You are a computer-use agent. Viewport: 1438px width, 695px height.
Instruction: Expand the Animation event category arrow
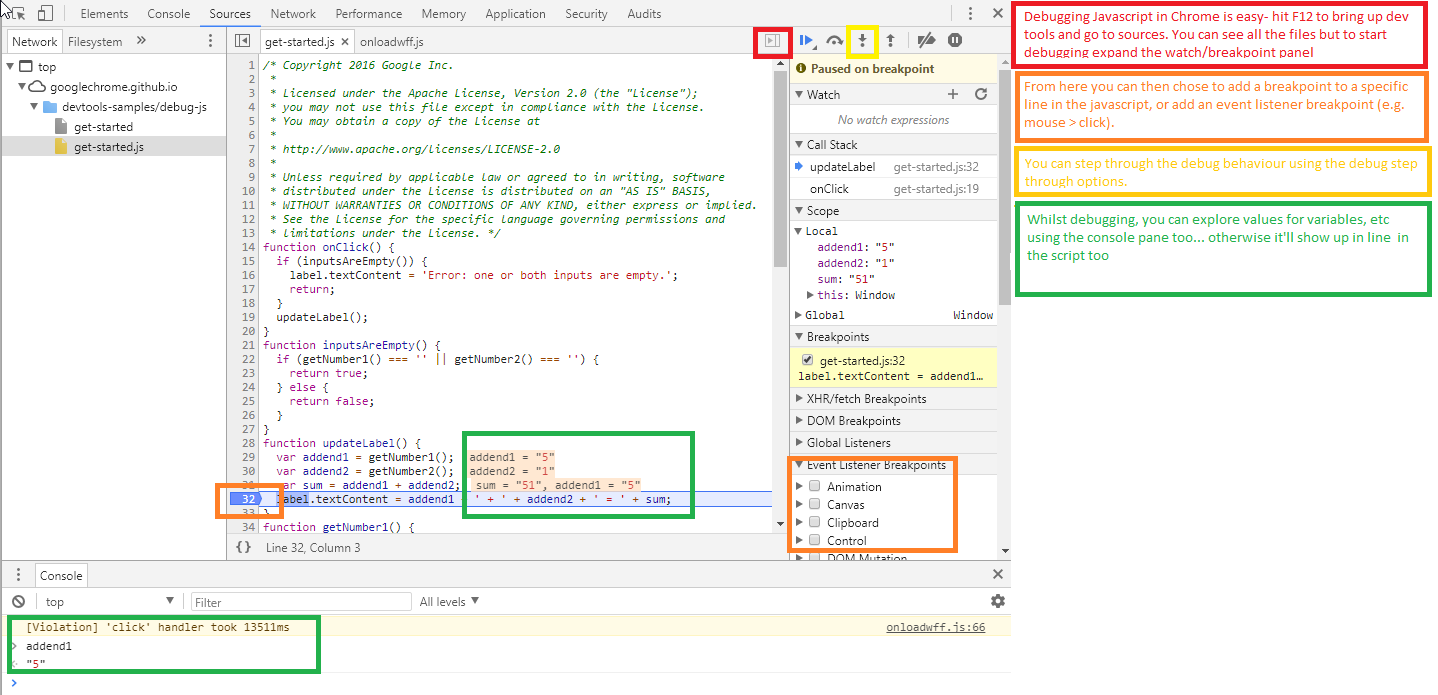[799, 486]
